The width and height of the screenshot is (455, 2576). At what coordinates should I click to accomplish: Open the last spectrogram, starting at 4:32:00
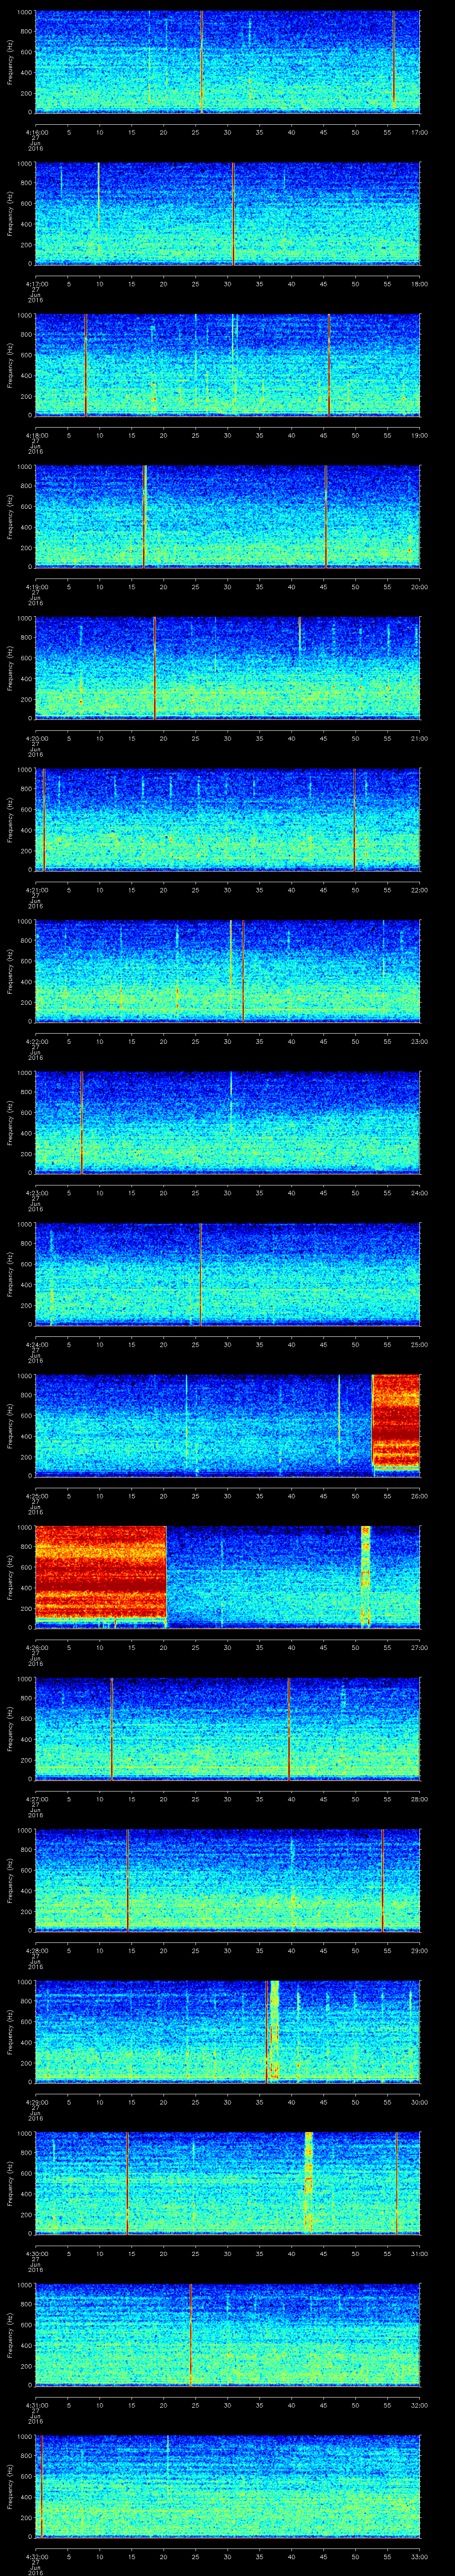[228, 2485]
